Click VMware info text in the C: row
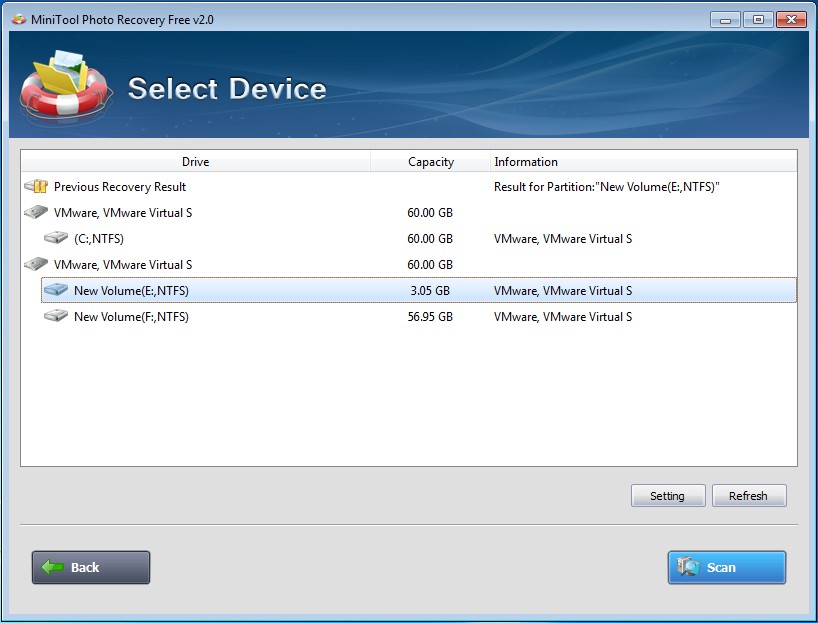818x623 pixels. (x=563, y=238)
